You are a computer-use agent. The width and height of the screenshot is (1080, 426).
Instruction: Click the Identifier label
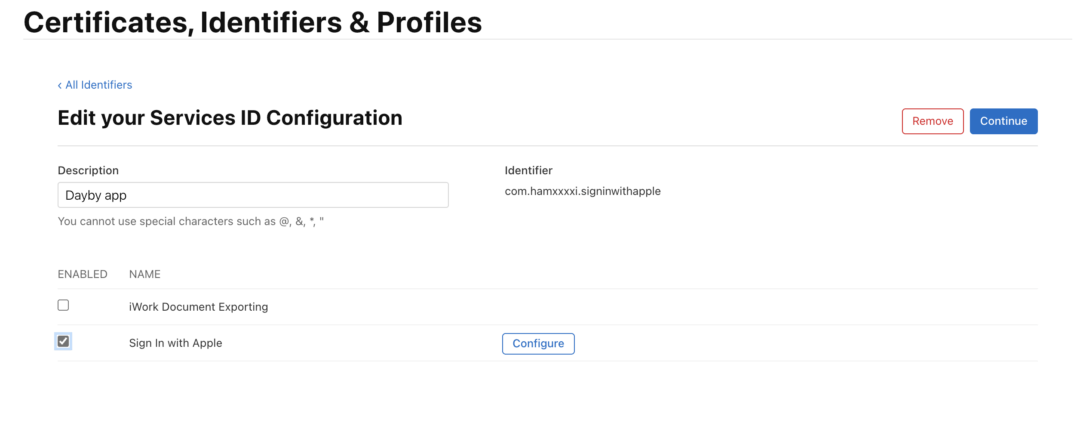pyautogui.click(x=528, y=170)
